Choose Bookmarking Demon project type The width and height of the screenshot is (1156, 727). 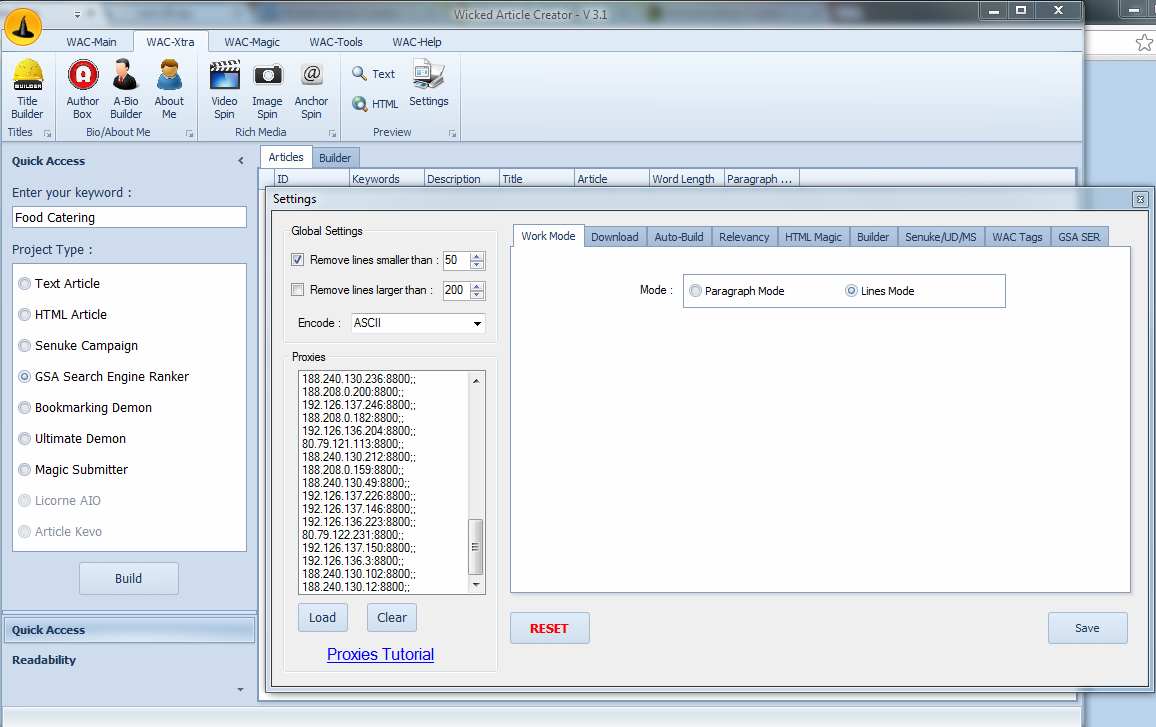86,408
